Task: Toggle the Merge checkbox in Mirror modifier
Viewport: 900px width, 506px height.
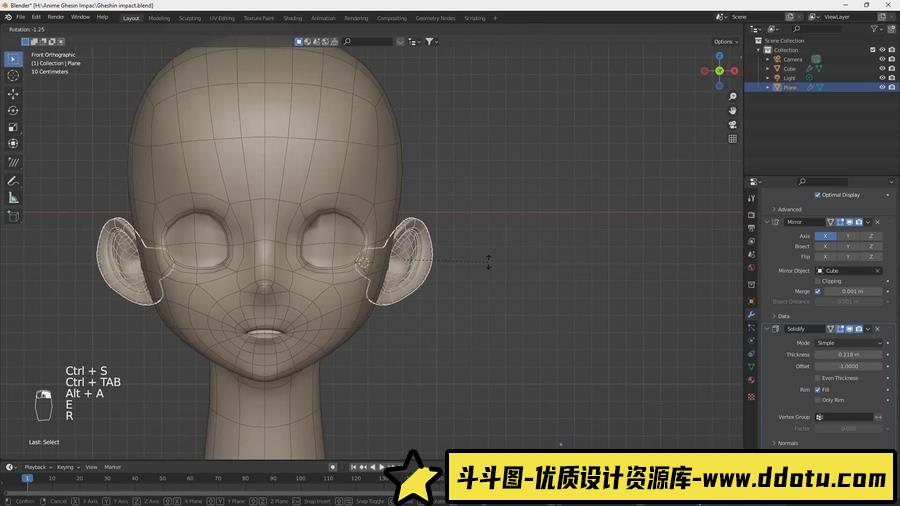Action: (x=817, y=291)
